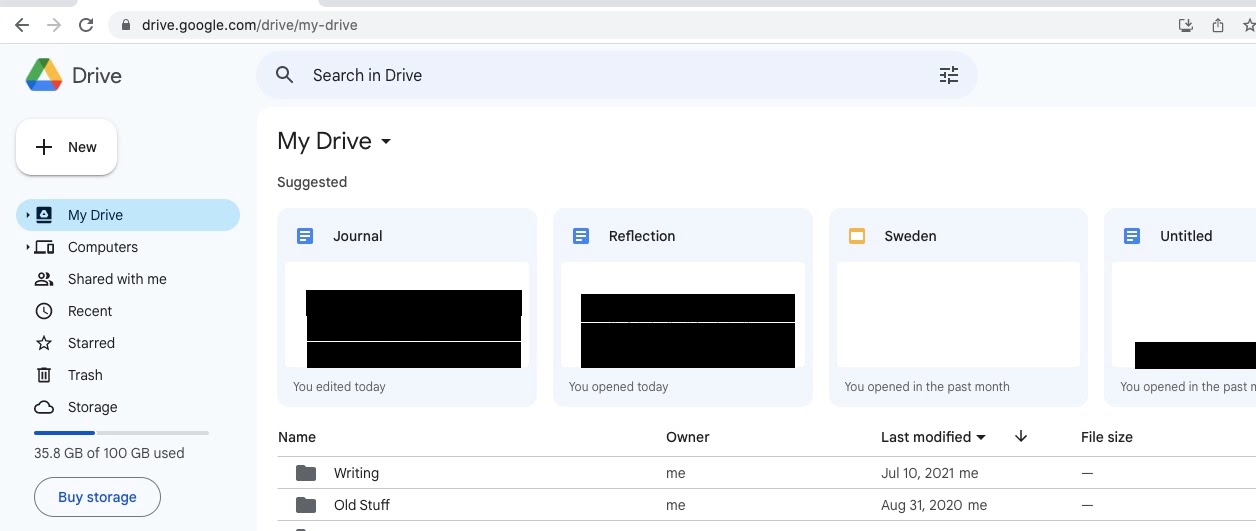Click the install app icon in address bar

pyautogui.click(x=1186, y=25)
